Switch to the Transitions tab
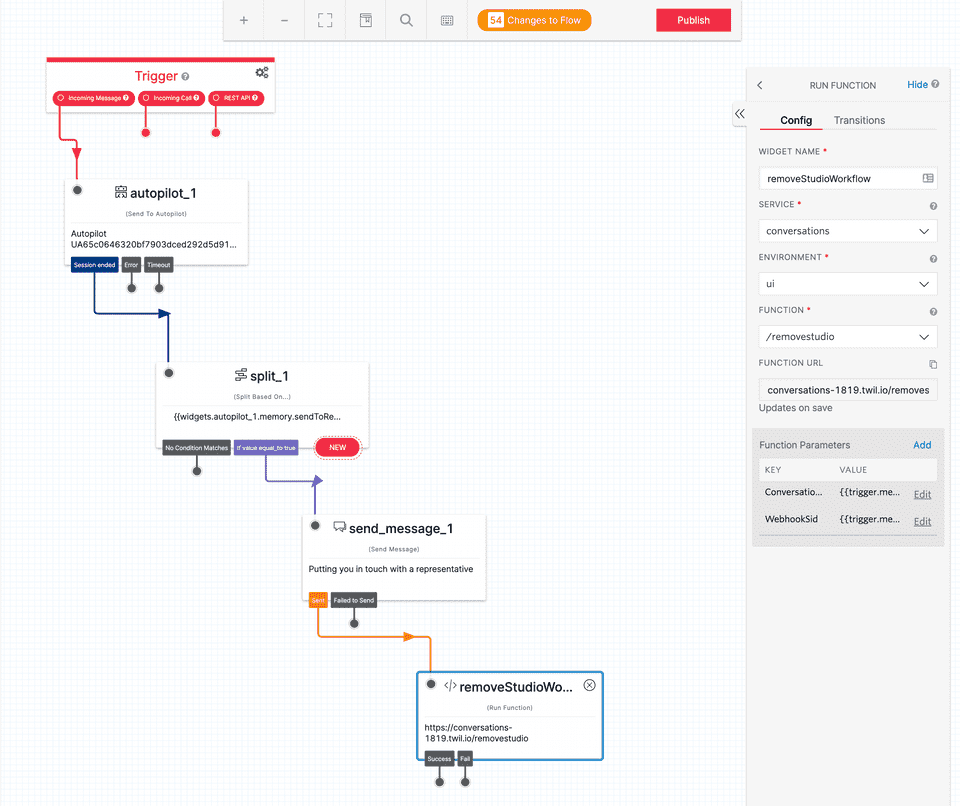This screenshot has height=806, width=960. tap(860, 119)
